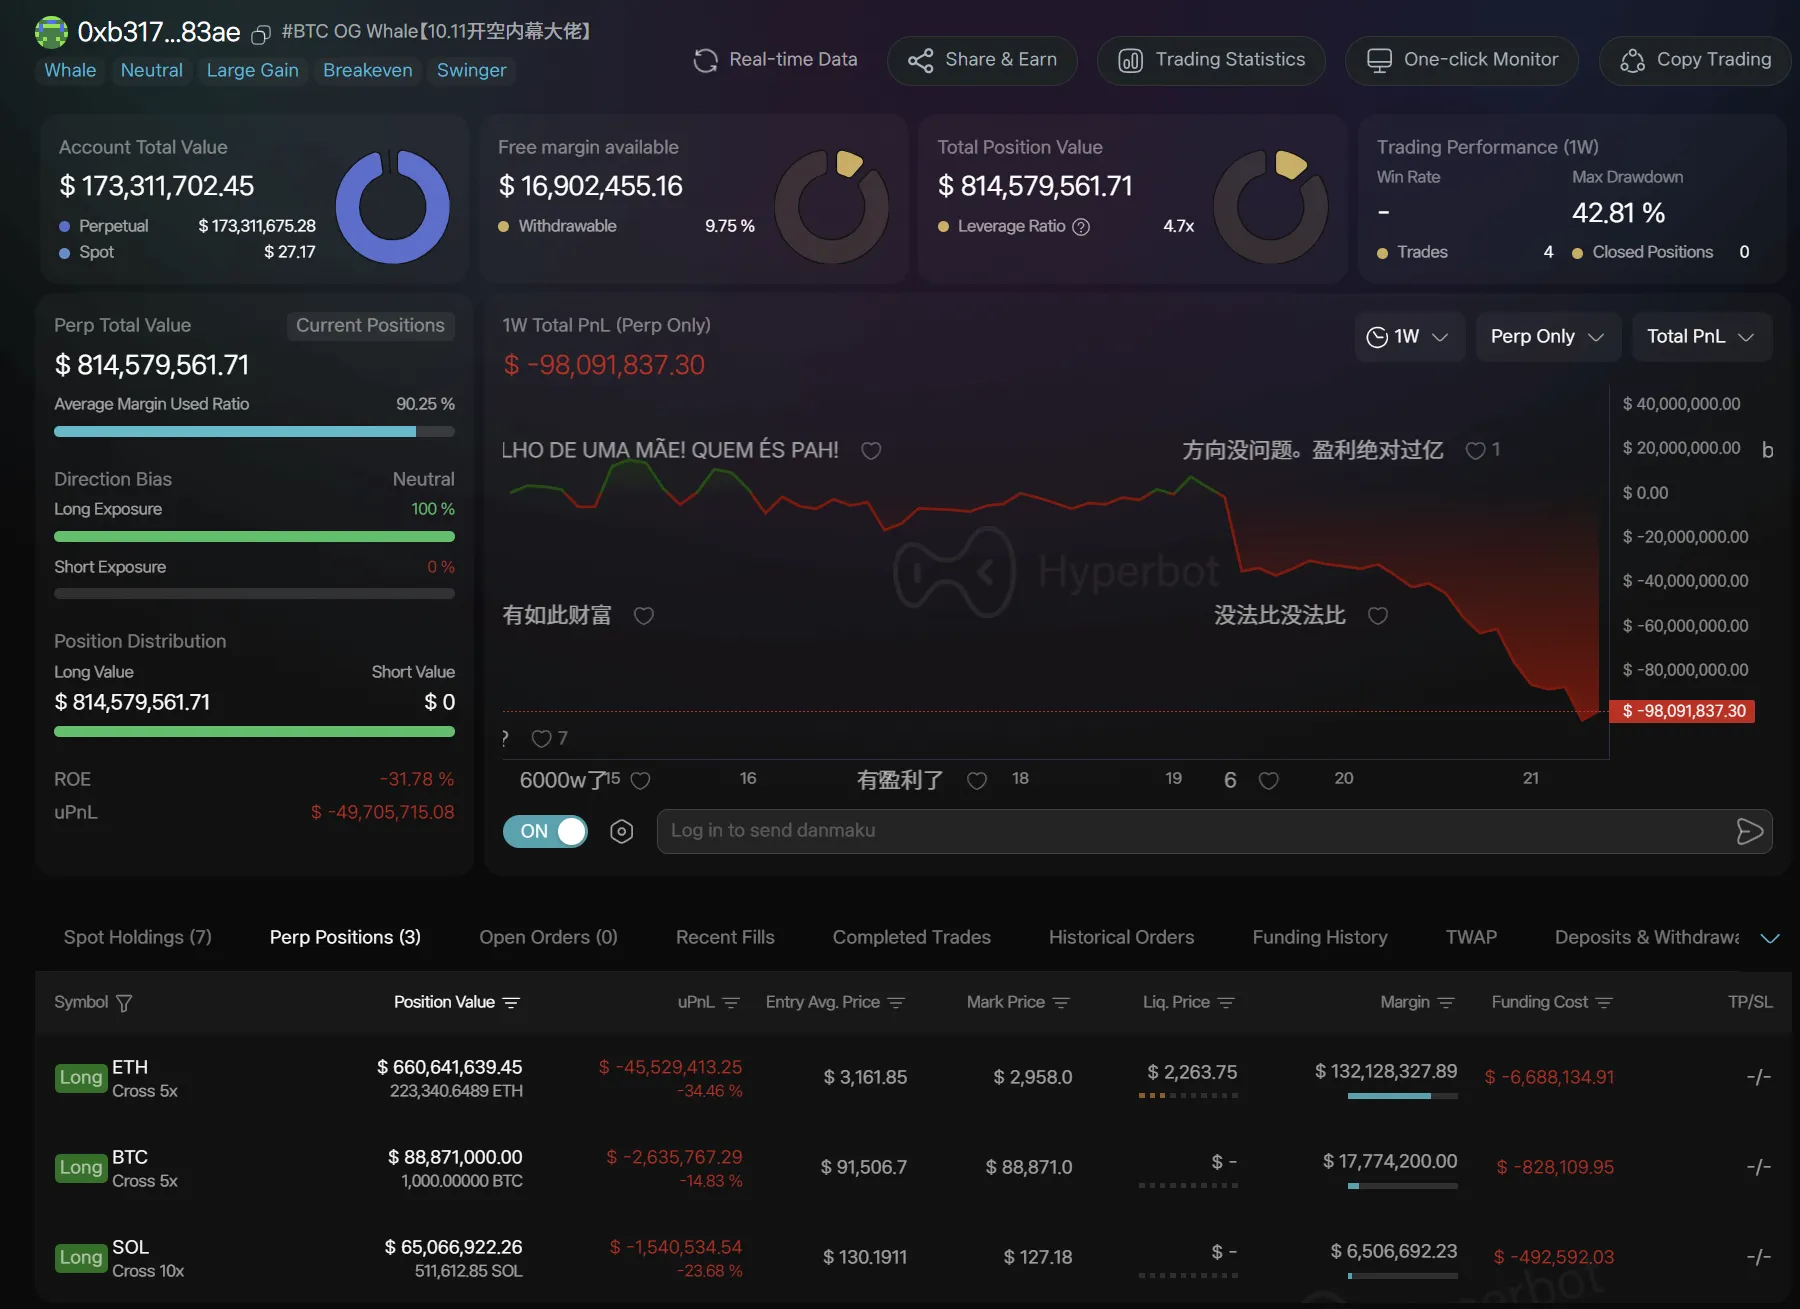Open the Symbol column filter icon
This screenshot has height=1309, width=1800.
tap(124, 1003)
